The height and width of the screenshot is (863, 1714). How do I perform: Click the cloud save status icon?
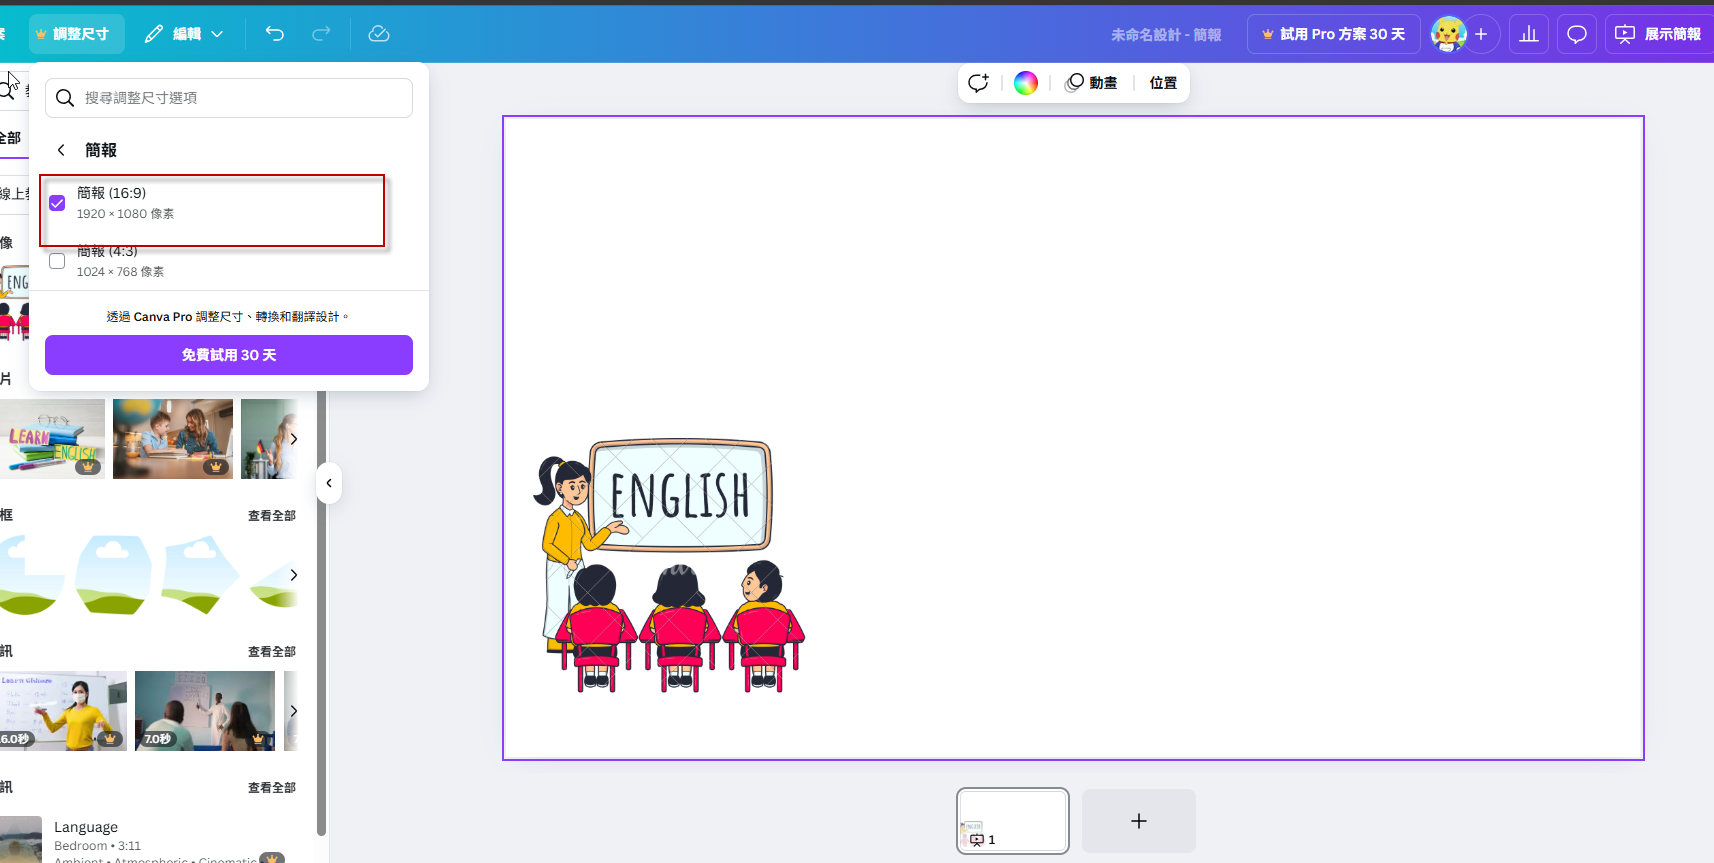379,34
